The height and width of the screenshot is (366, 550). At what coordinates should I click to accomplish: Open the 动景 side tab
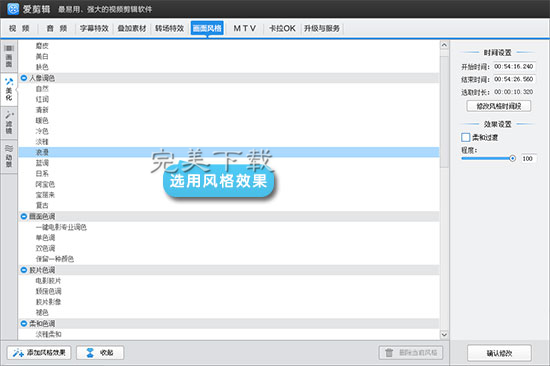(x=9, y=157)
